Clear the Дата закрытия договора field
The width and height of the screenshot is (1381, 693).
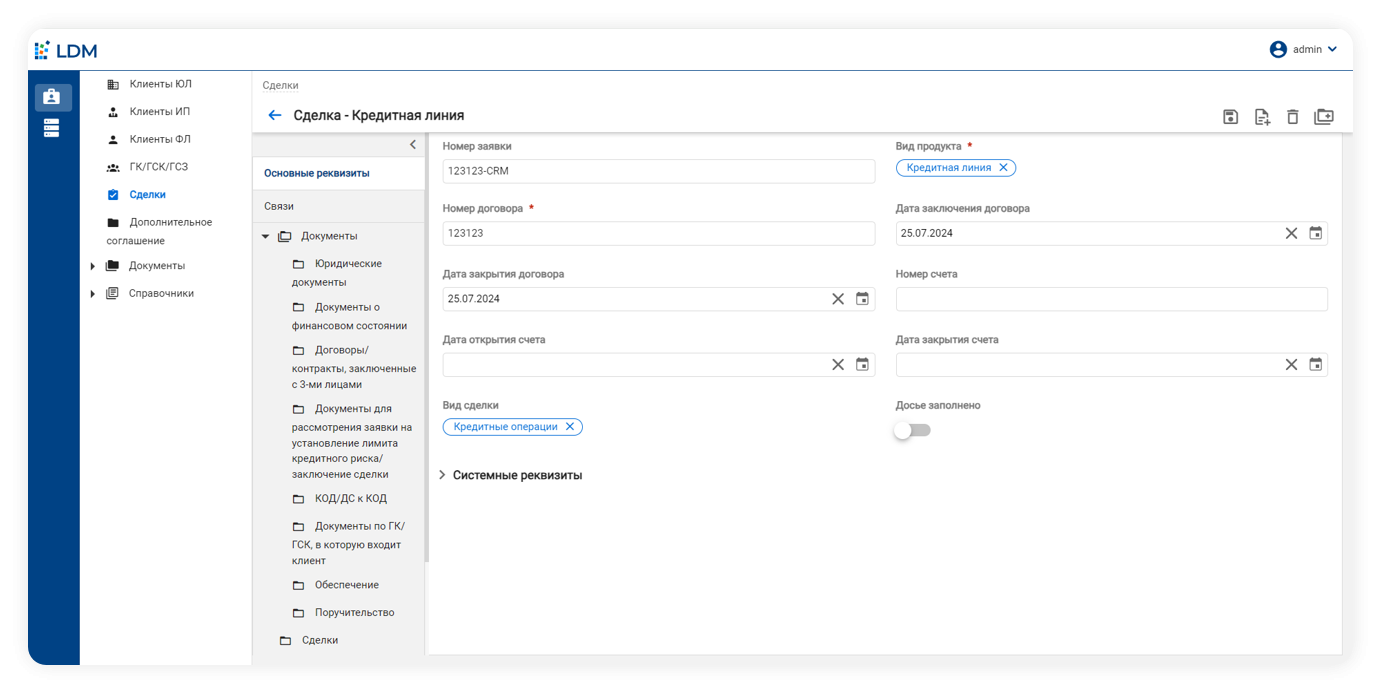[838, 299]
